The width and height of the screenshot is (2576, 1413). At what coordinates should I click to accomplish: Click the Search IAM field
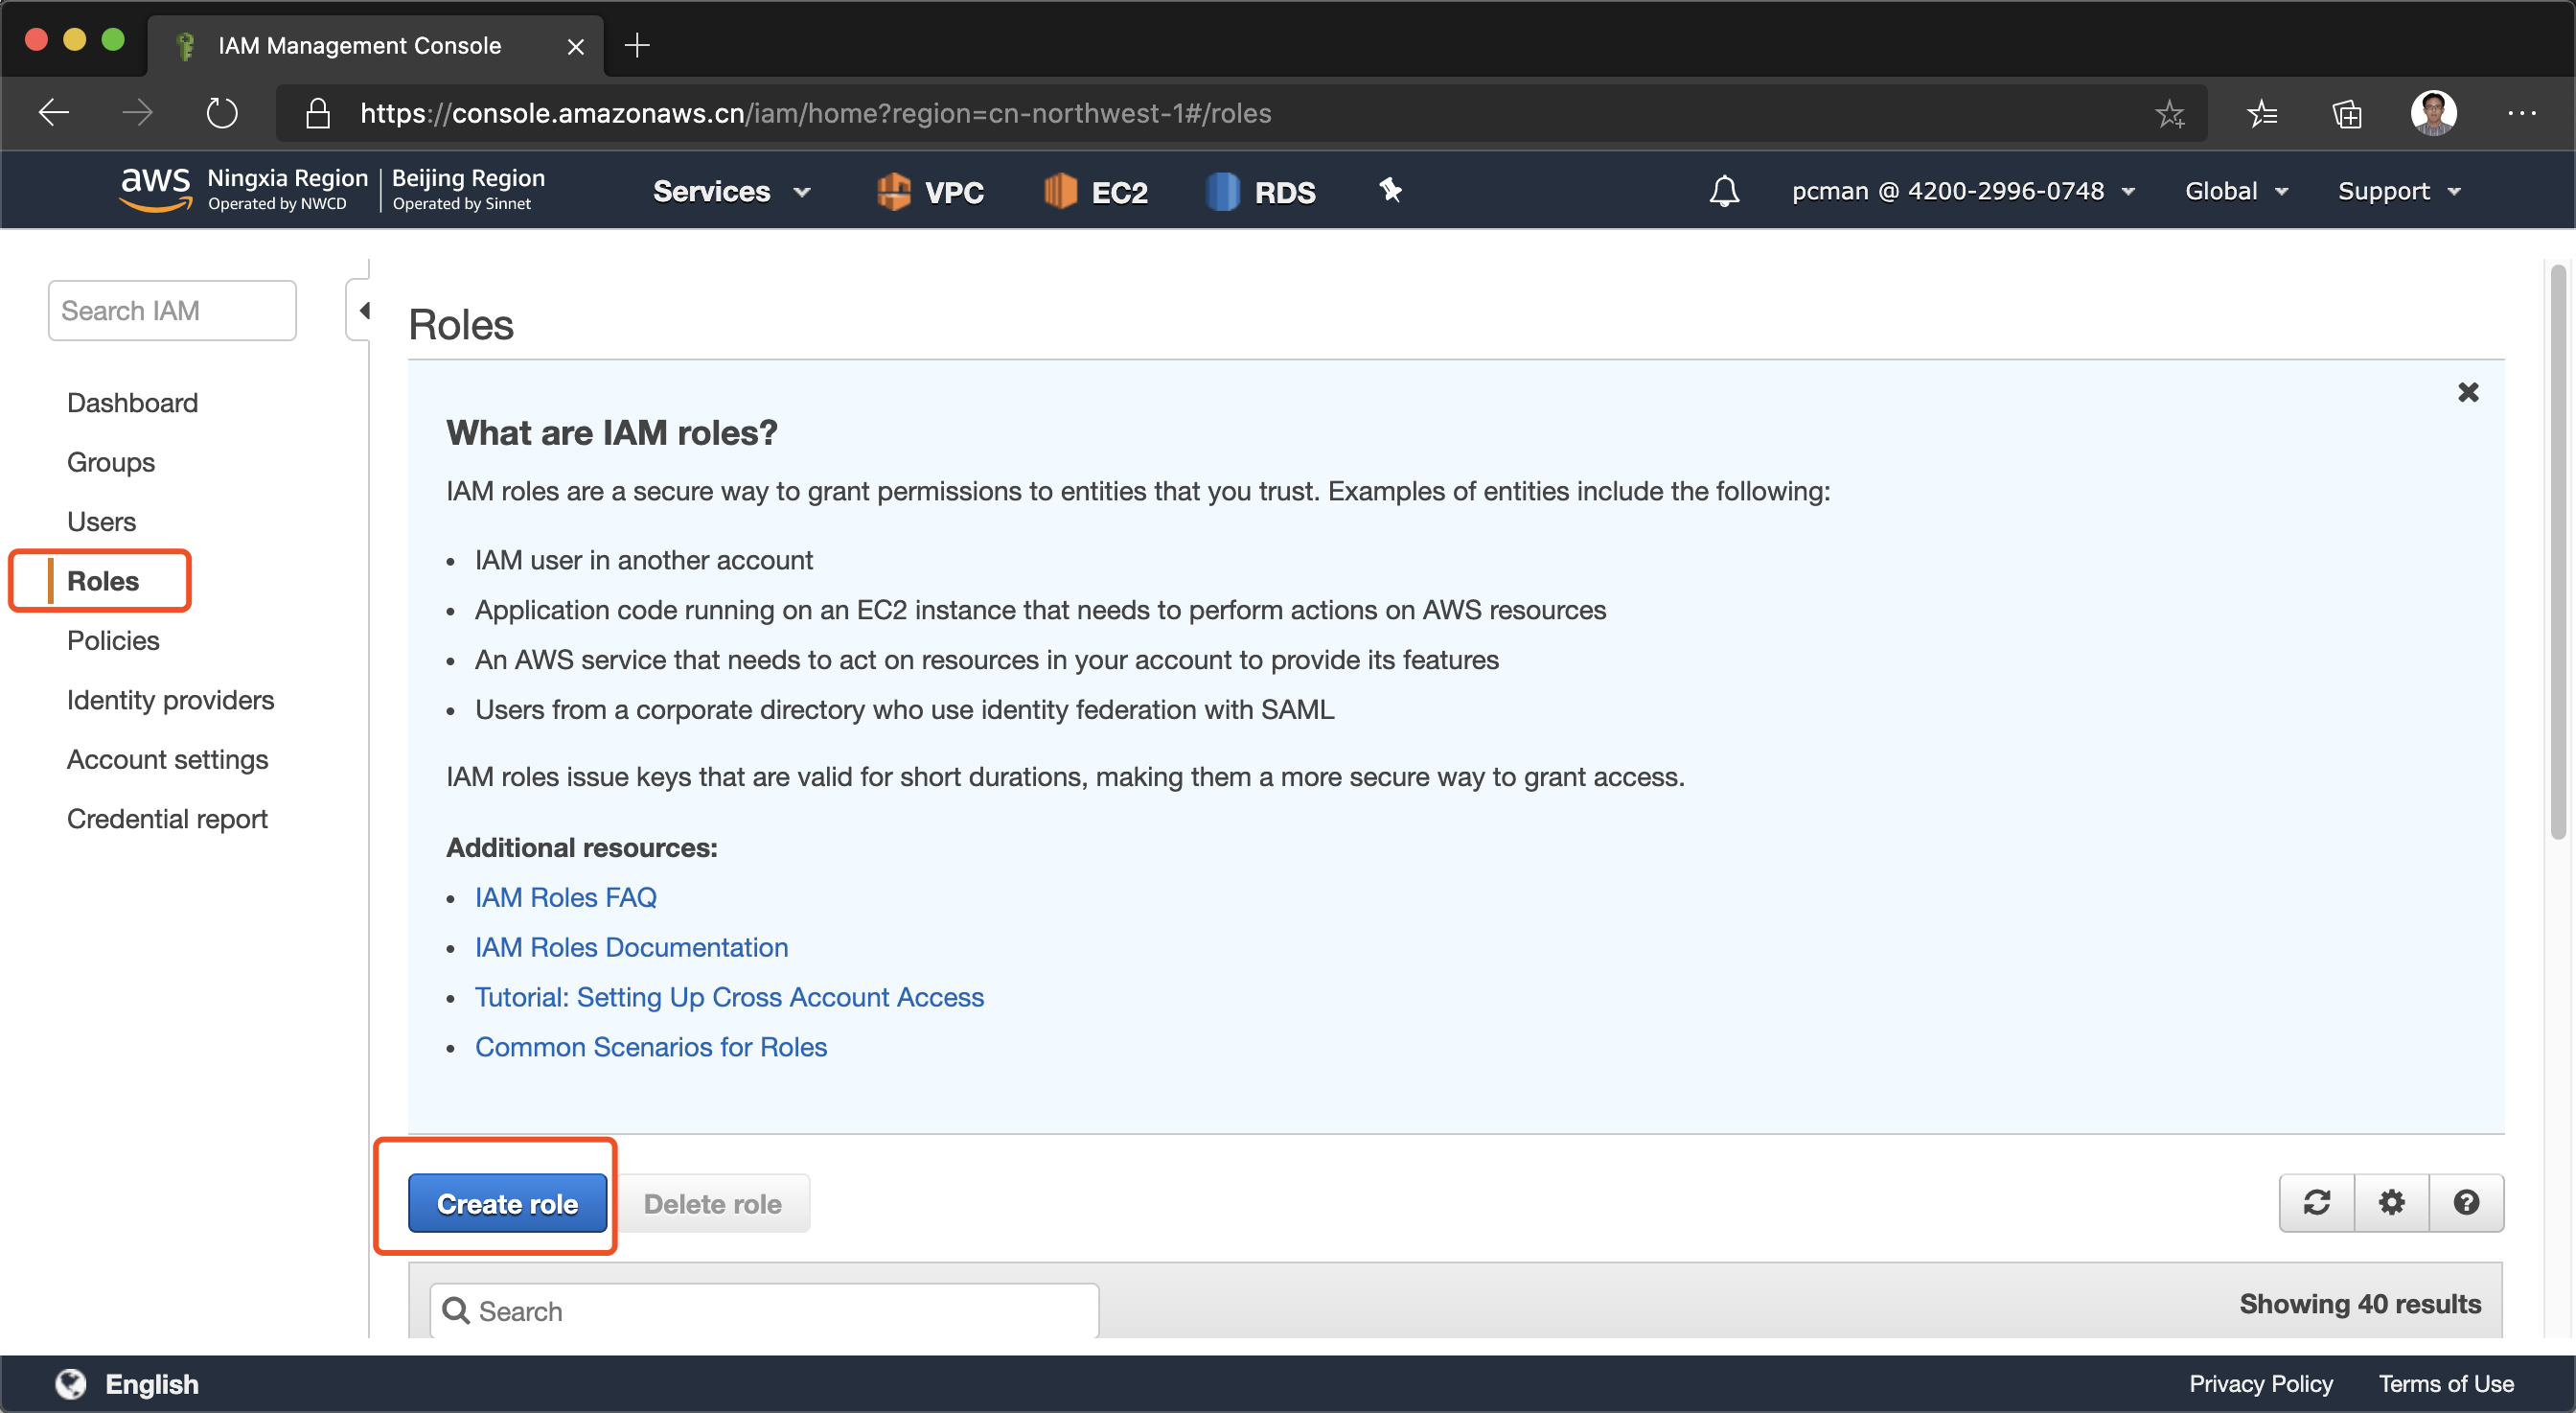point(172,311)
